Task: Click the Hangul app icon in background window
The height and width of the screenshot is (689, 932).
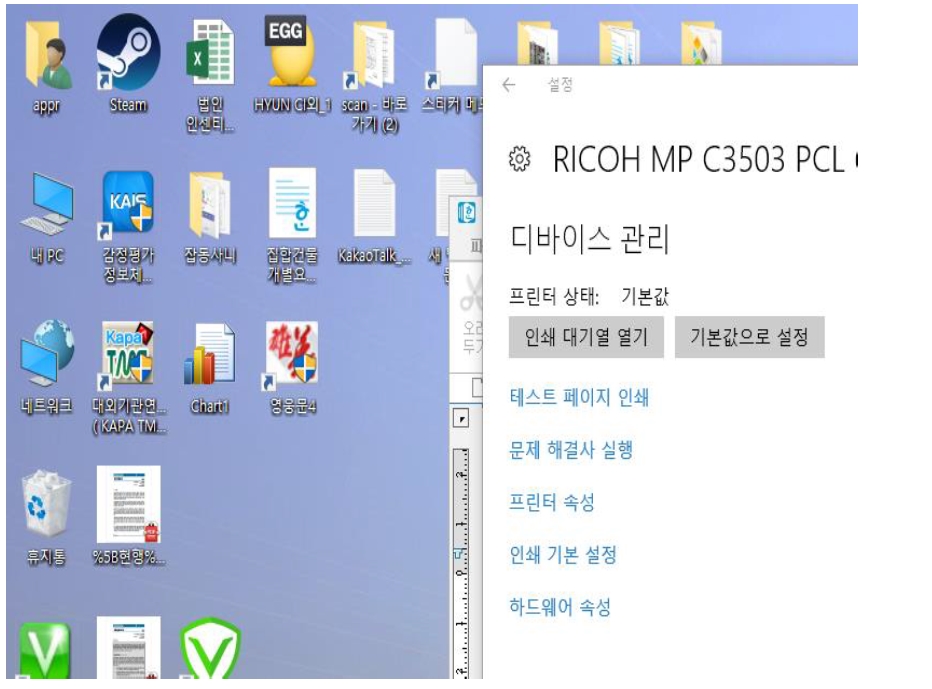Action: pos(467,212)
